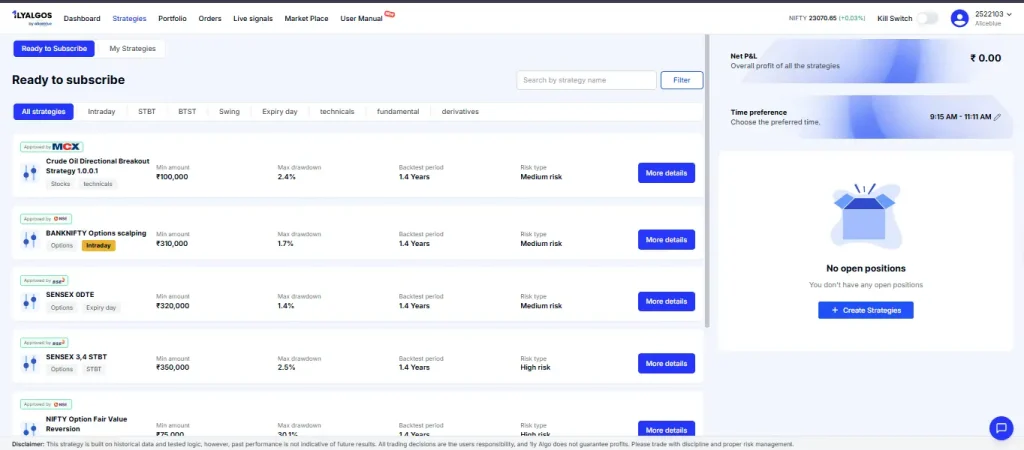The height and width of the screenshot is (450, 1024).
Task: Go to Market Place
Action: 306,19
